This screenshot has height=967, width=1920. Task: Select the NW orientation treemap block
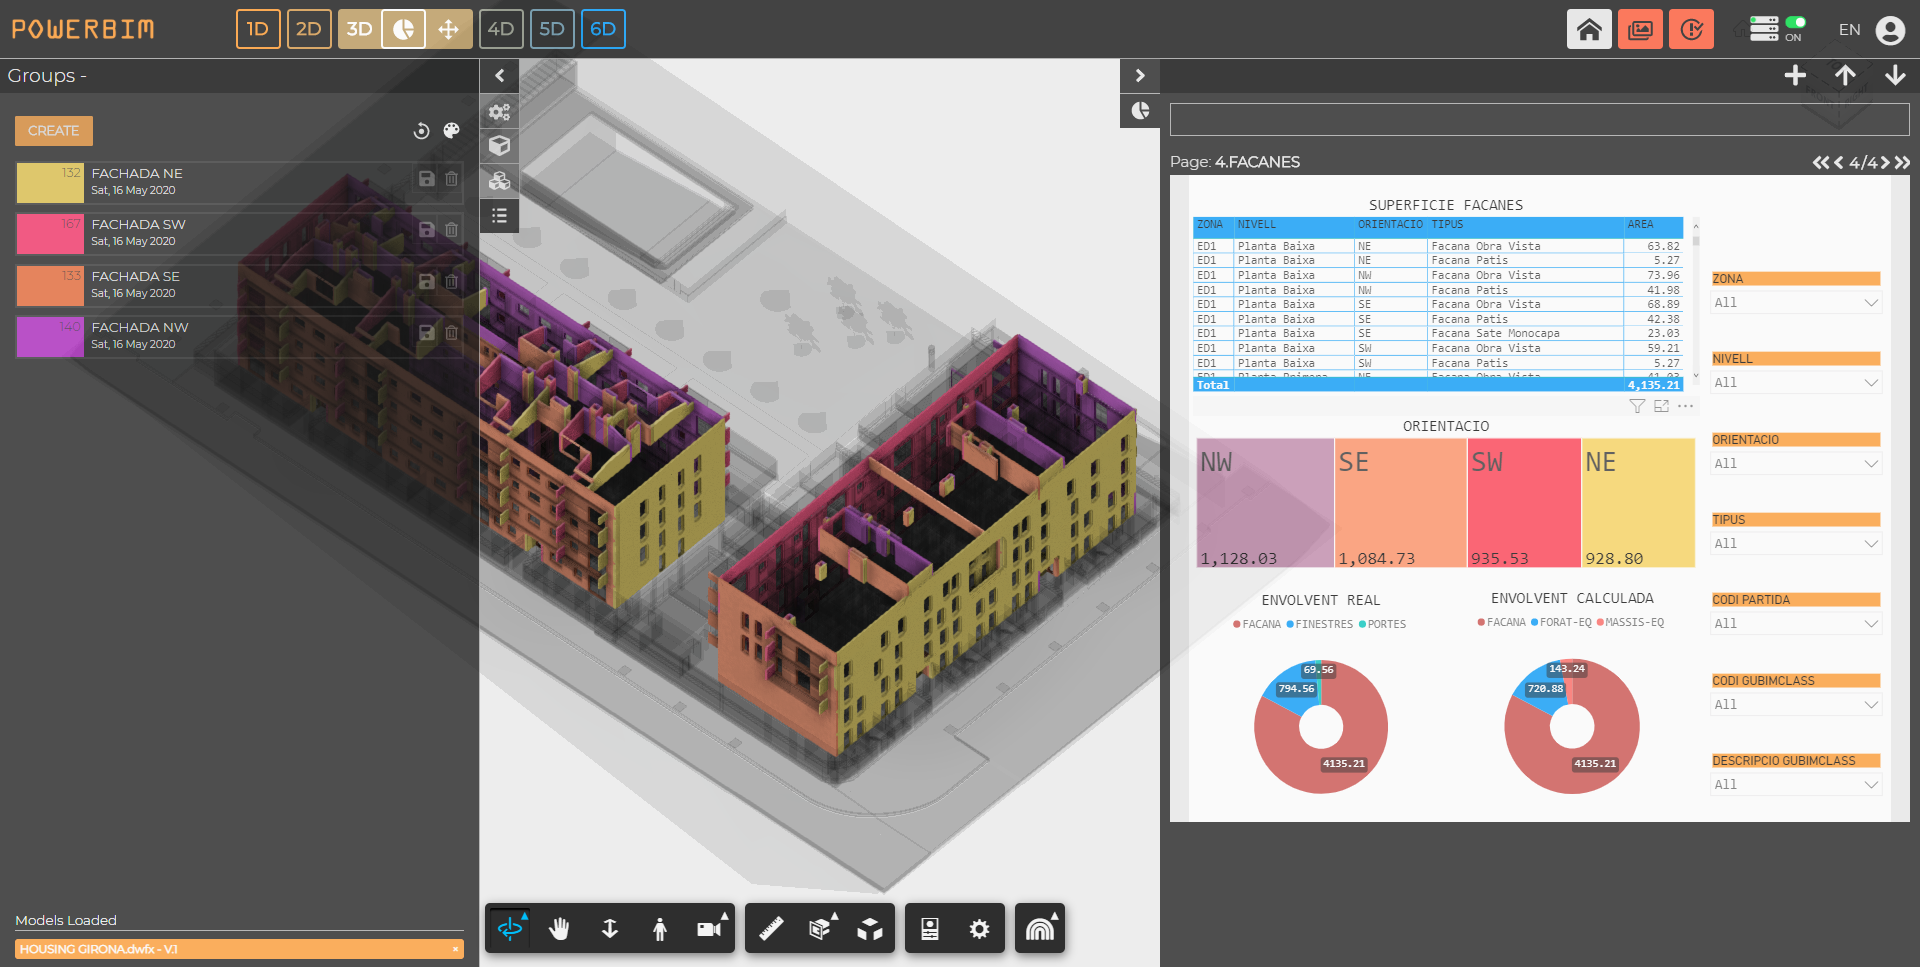point(1265,503)
